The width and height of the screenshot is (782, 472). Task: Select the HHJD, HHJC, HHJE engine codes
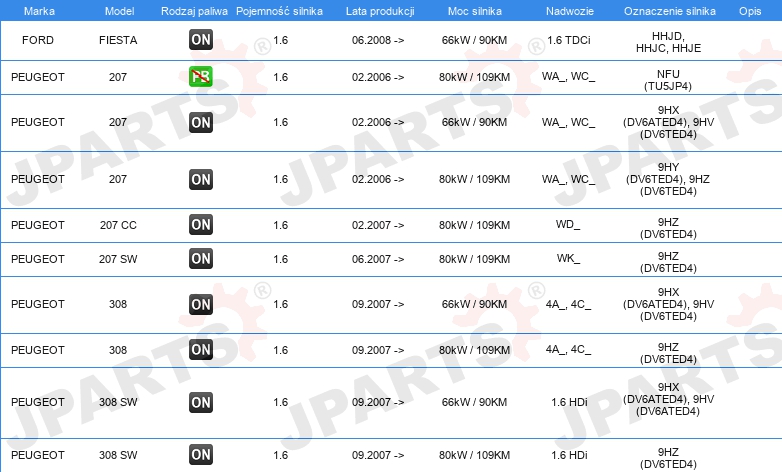point(668,42)
